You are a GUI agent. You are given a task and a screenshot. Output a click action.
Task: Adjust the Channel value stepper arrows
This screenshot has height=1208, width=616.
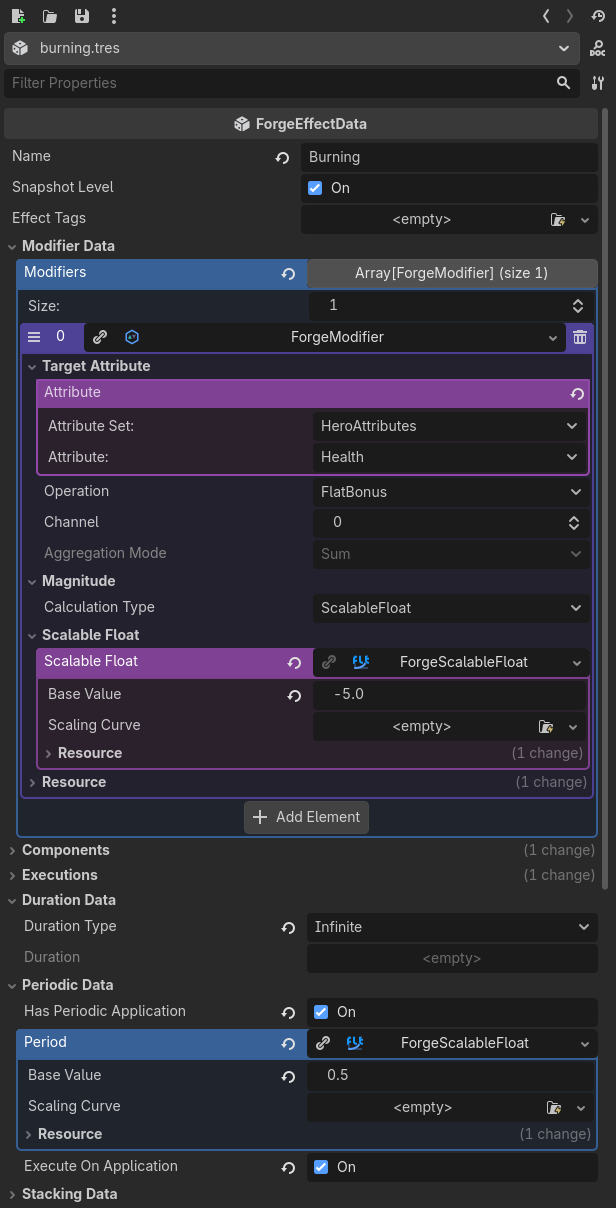pyautogui.click(x=574, y=523)
